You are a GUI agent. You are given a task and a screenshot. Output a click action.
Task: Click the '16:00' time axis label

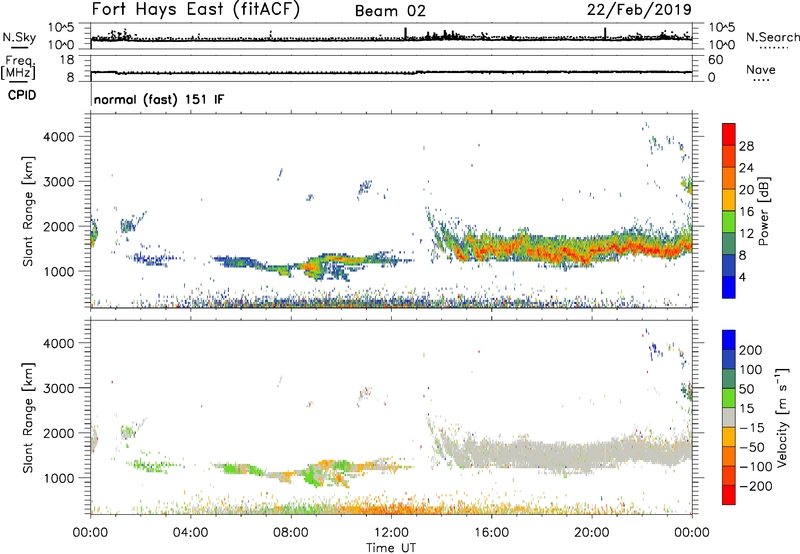(x=491, y=533)
